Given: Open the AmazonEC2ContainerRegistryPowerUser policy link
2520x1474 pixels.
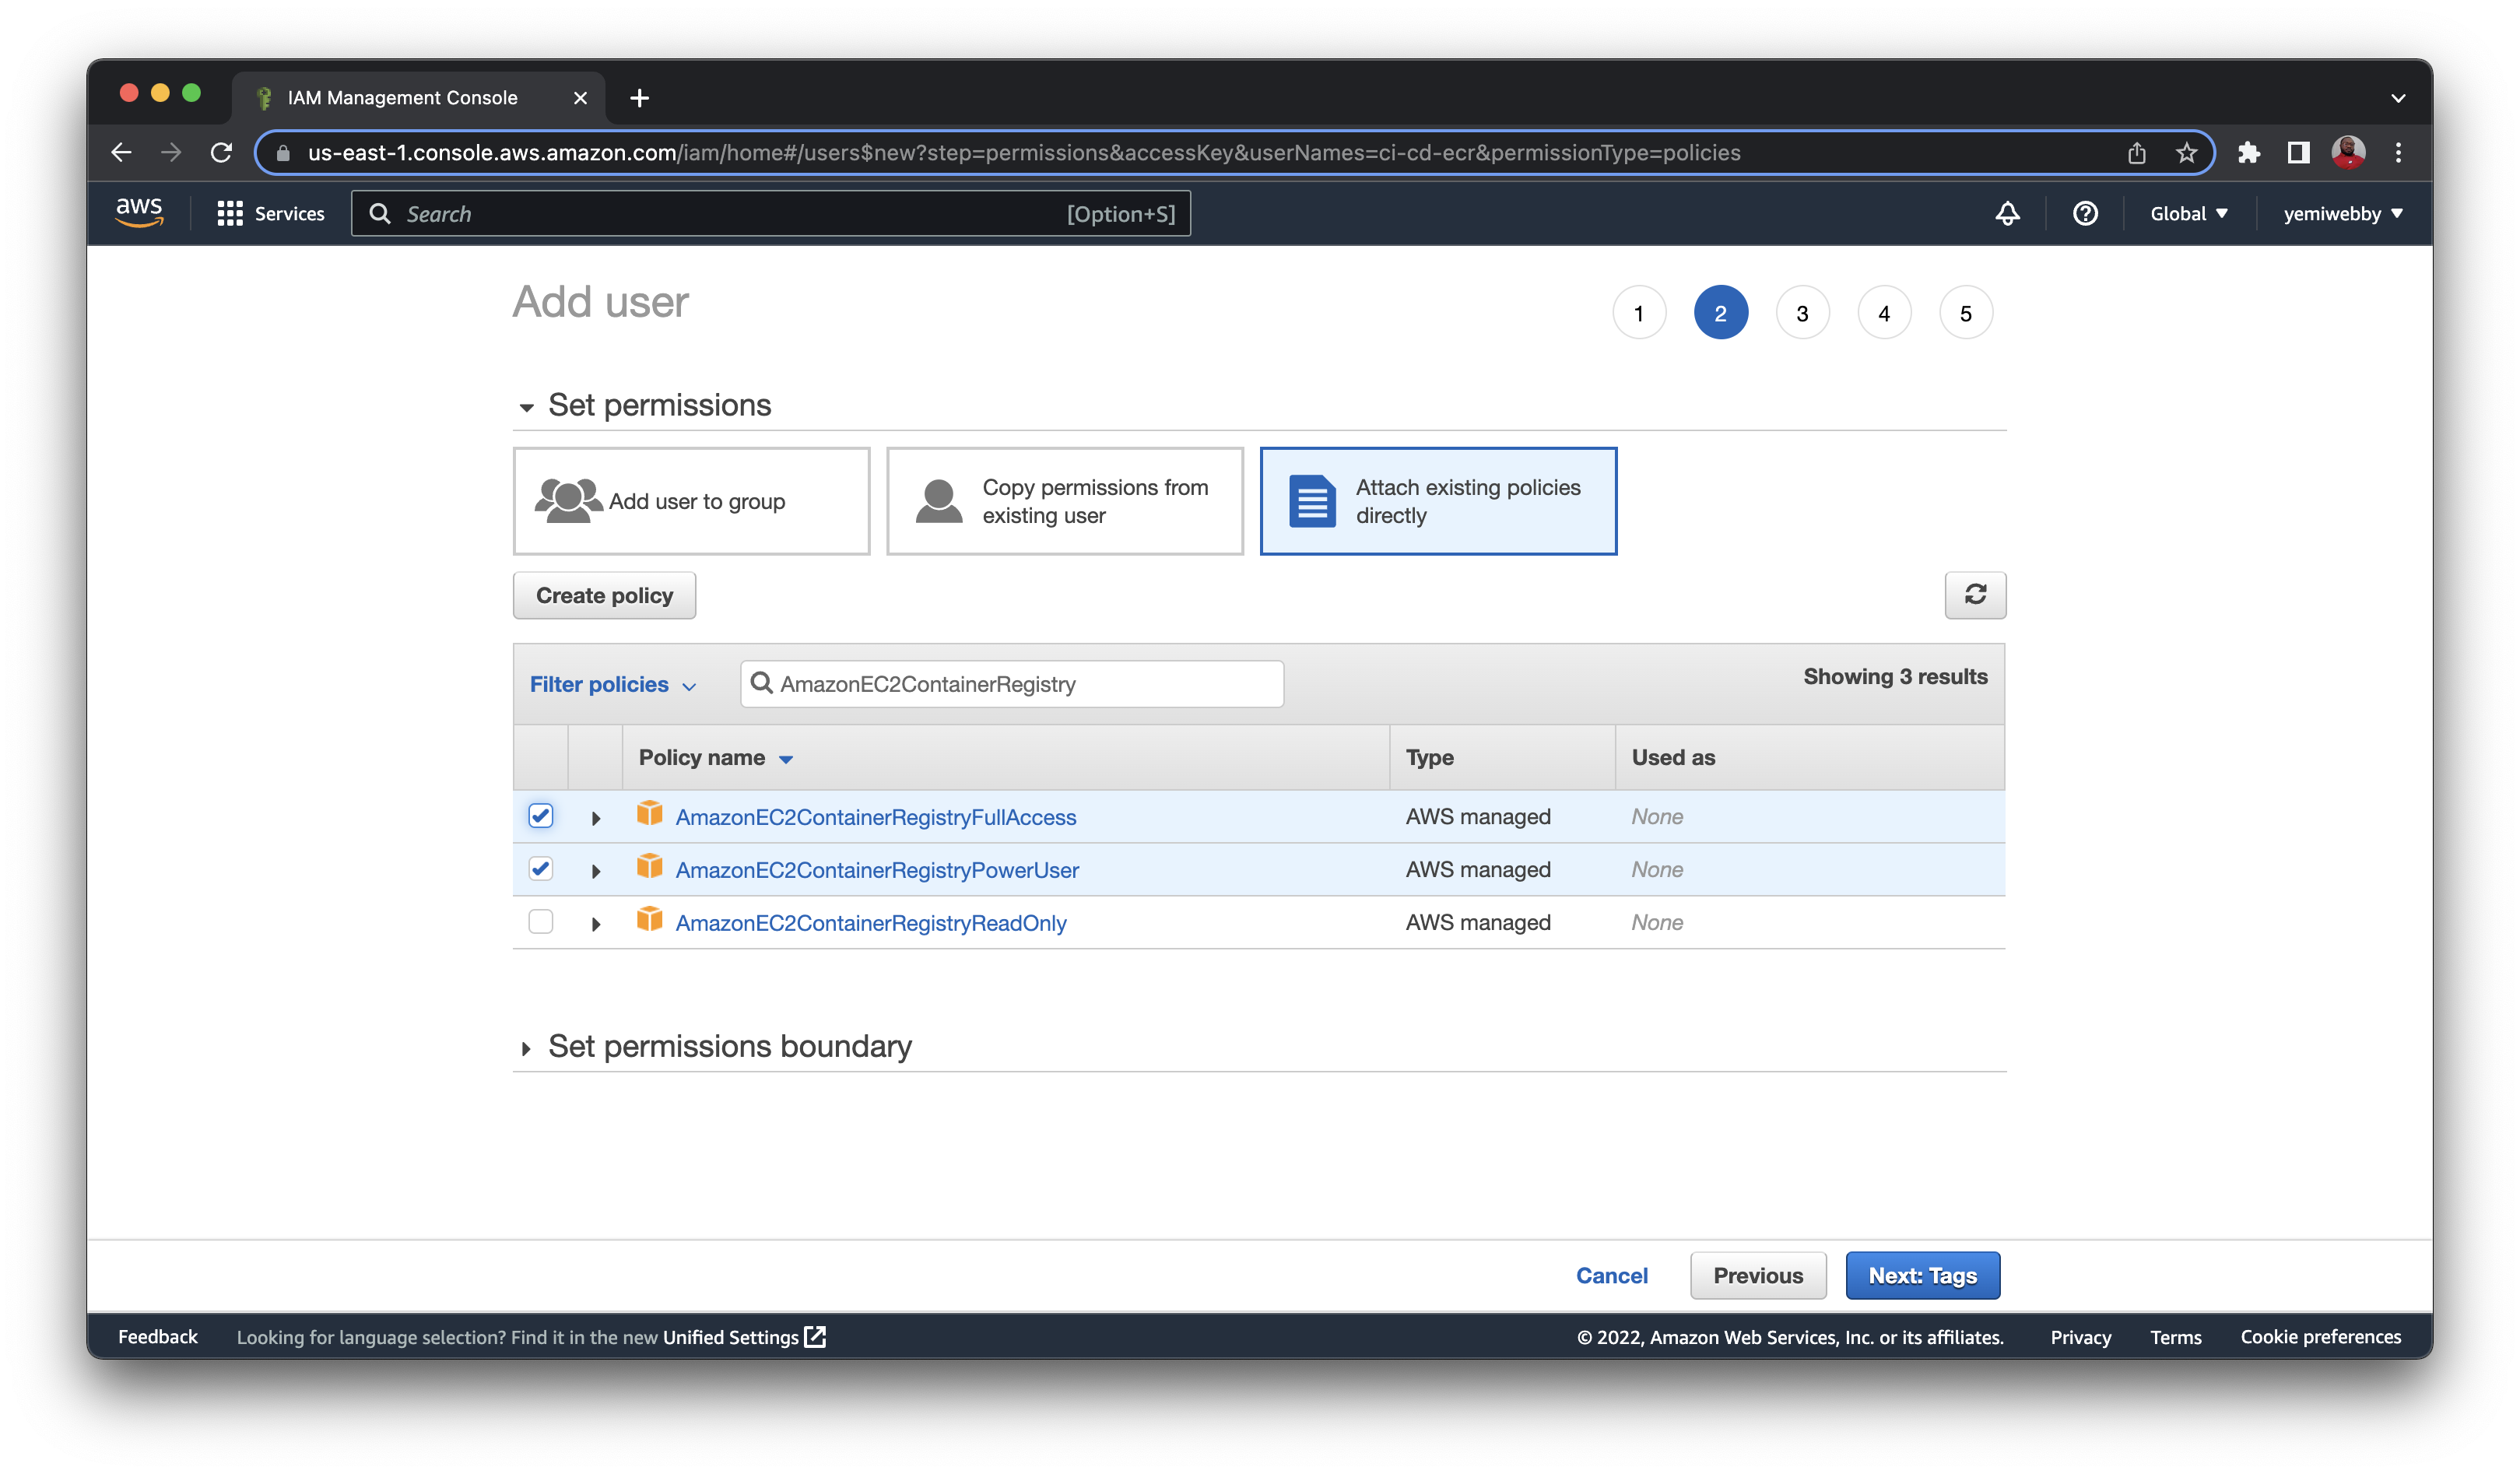Looking at the screenshot, I should pos(876,870).
